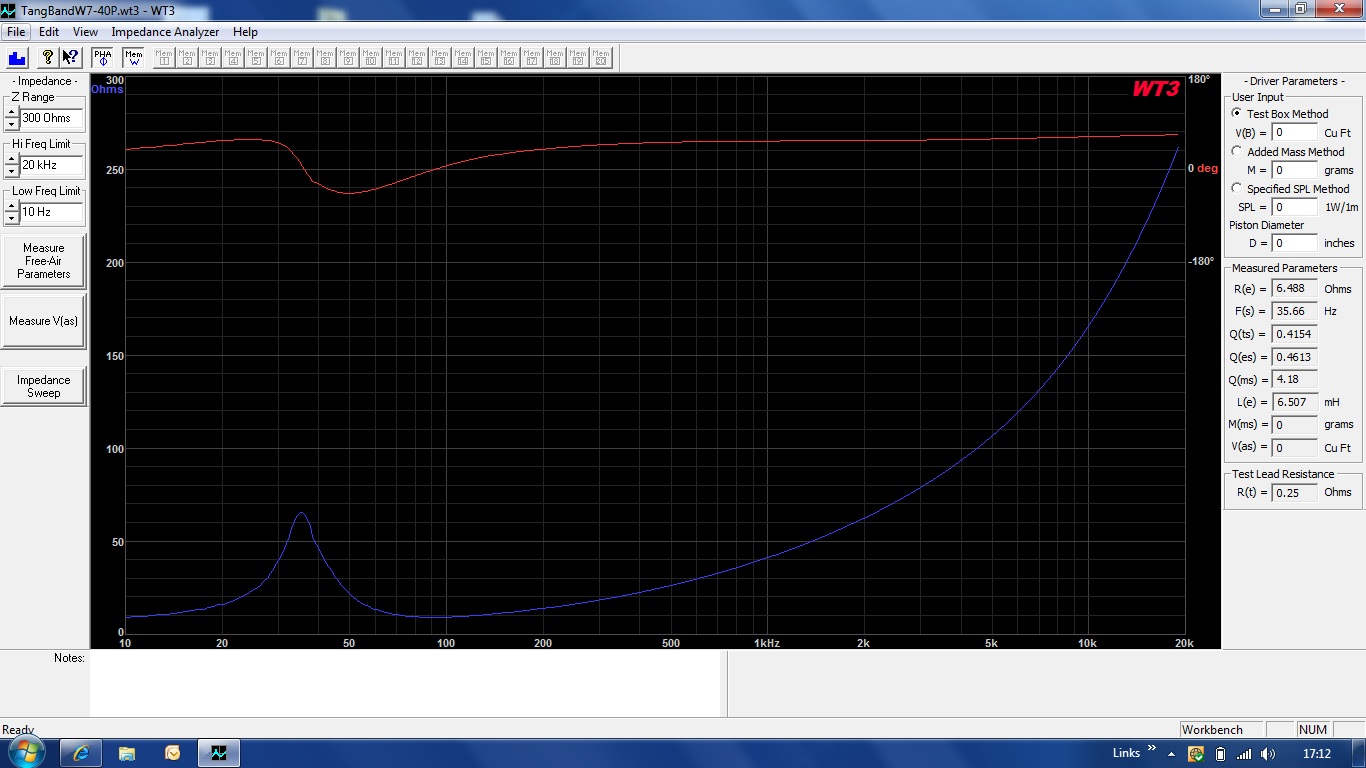Open the volume speaker tray icon
The height and width of the screenshot is (768, 1366).
[1268, 754]
